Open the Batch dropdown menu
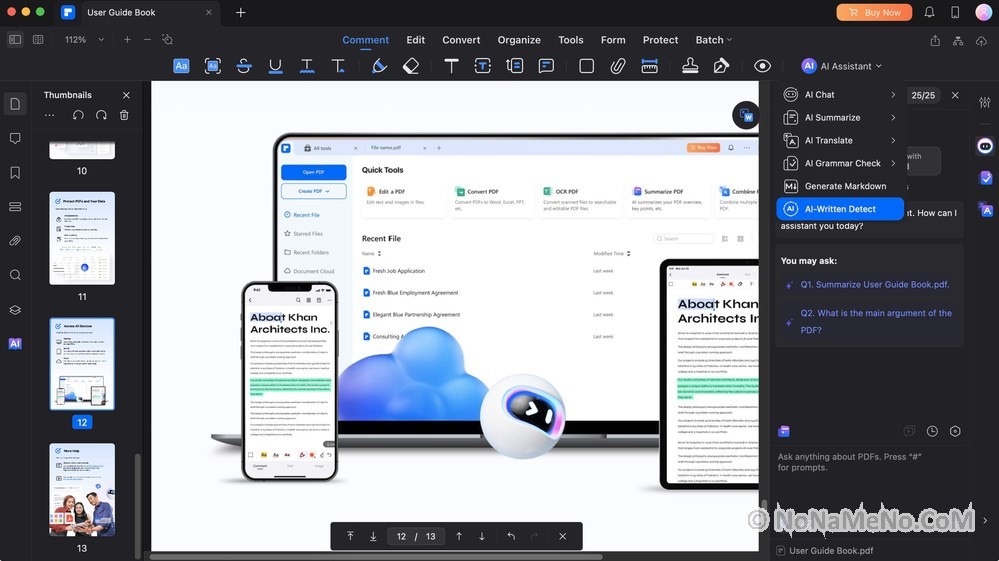999x561 pixels. click(713, 40)
